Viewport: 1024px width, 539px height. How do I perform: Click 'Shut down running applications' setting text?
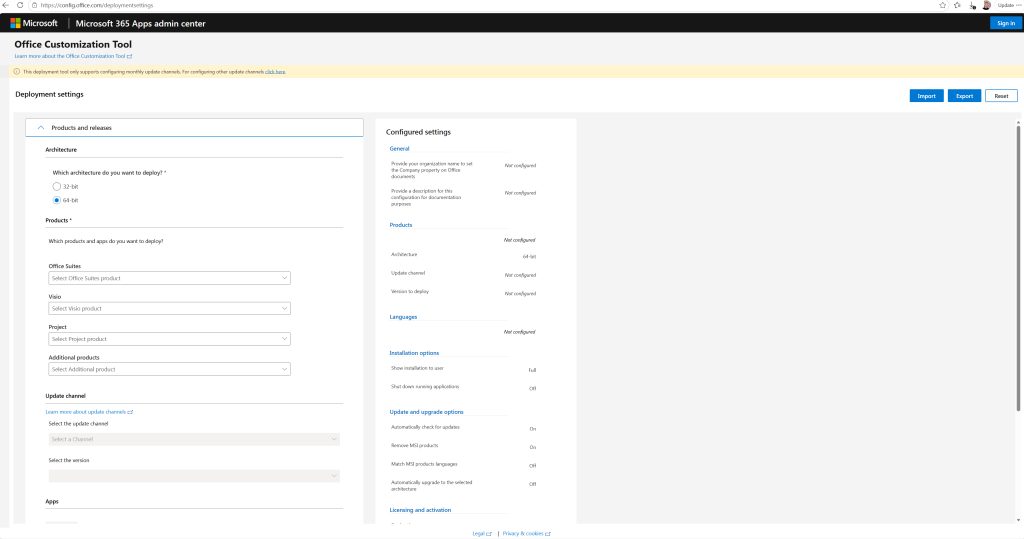tap(424, 387)
